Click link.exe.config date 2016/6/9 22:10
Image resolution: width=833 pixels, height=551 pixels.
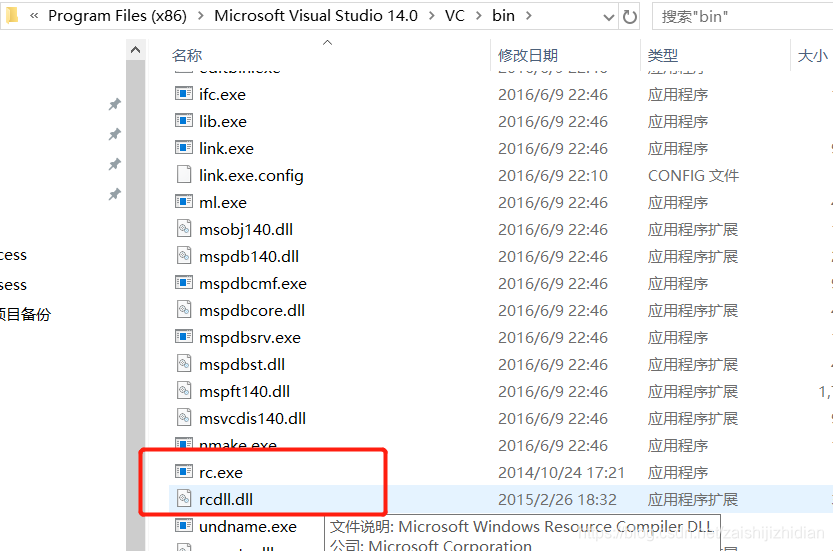tap(552, 175)
